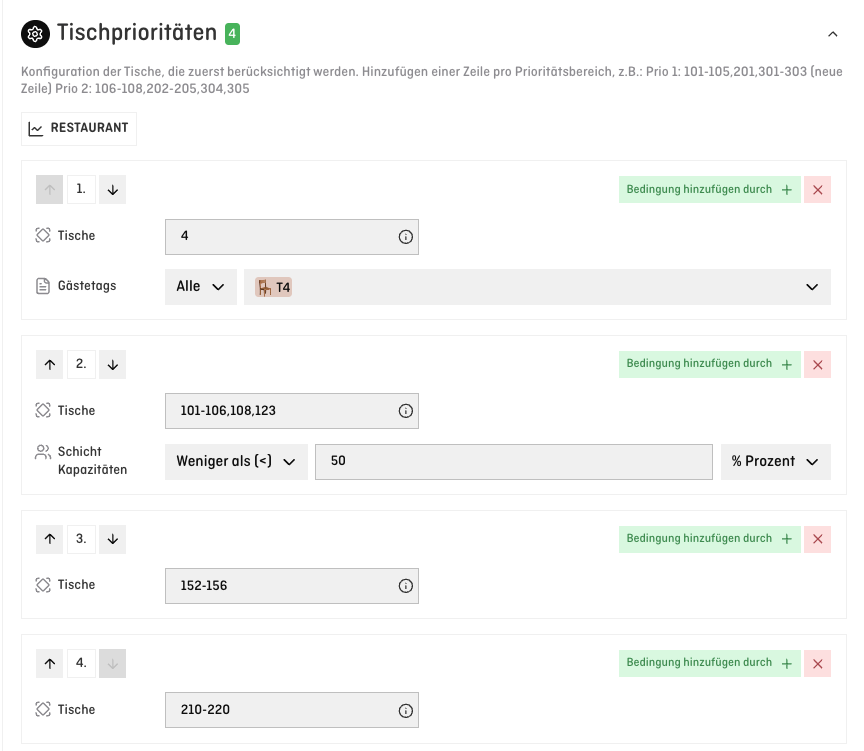The width and height of the screenshot is (864, 751).
Task: Delete priority row 1 with red X
Action: 817,189
